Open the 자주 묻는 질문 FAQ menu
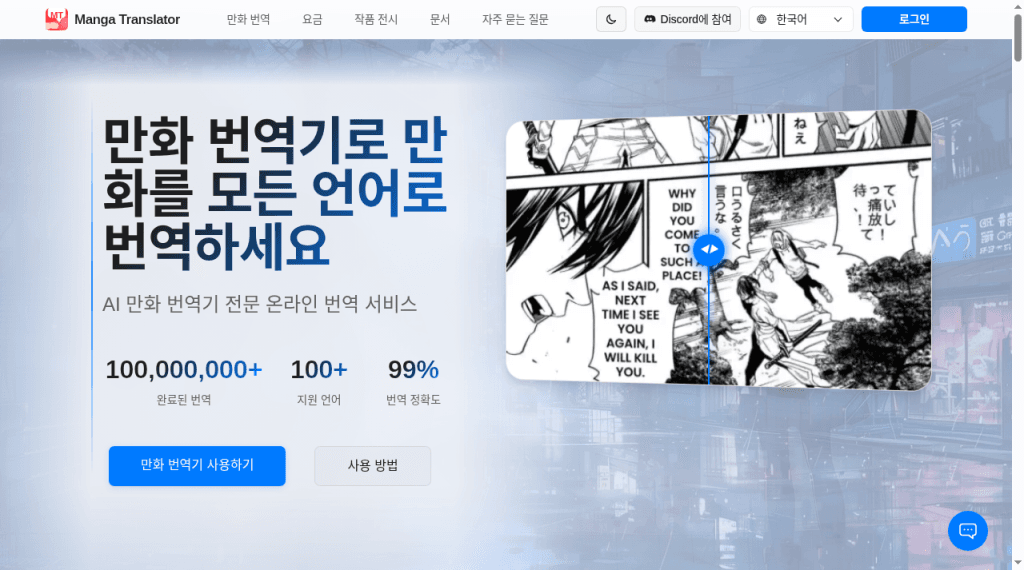The width and height of the screenshot is (1024, 570). point(515,20)
